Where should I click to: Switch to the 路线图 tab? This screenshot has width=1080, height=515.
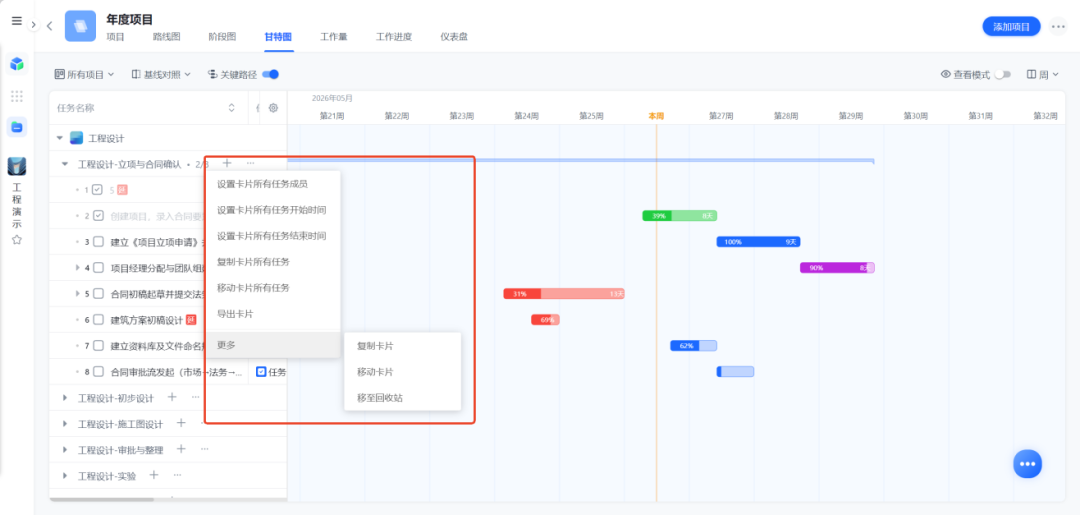[167, 37]
